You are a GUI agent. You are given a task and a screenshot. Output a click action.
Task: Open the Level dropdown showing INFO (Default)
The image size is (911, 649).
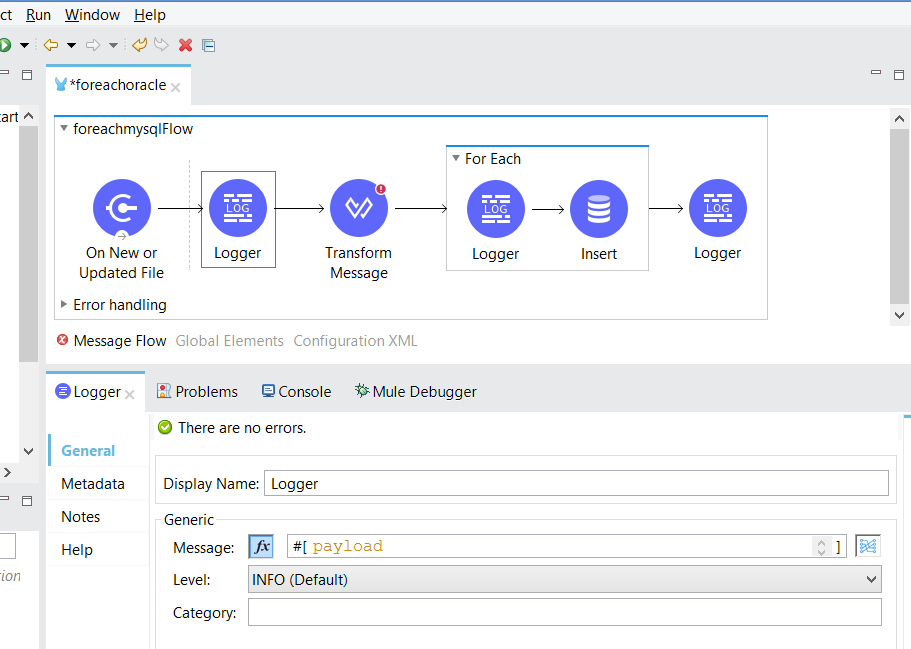point(564,579)
